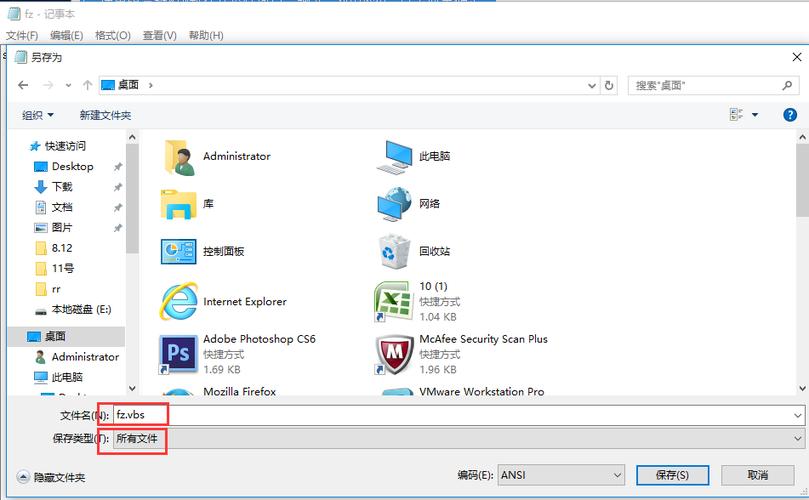Screen dimensions: 809x500
Task: Open the rr folder in sidebar
Action: [48, 289]
